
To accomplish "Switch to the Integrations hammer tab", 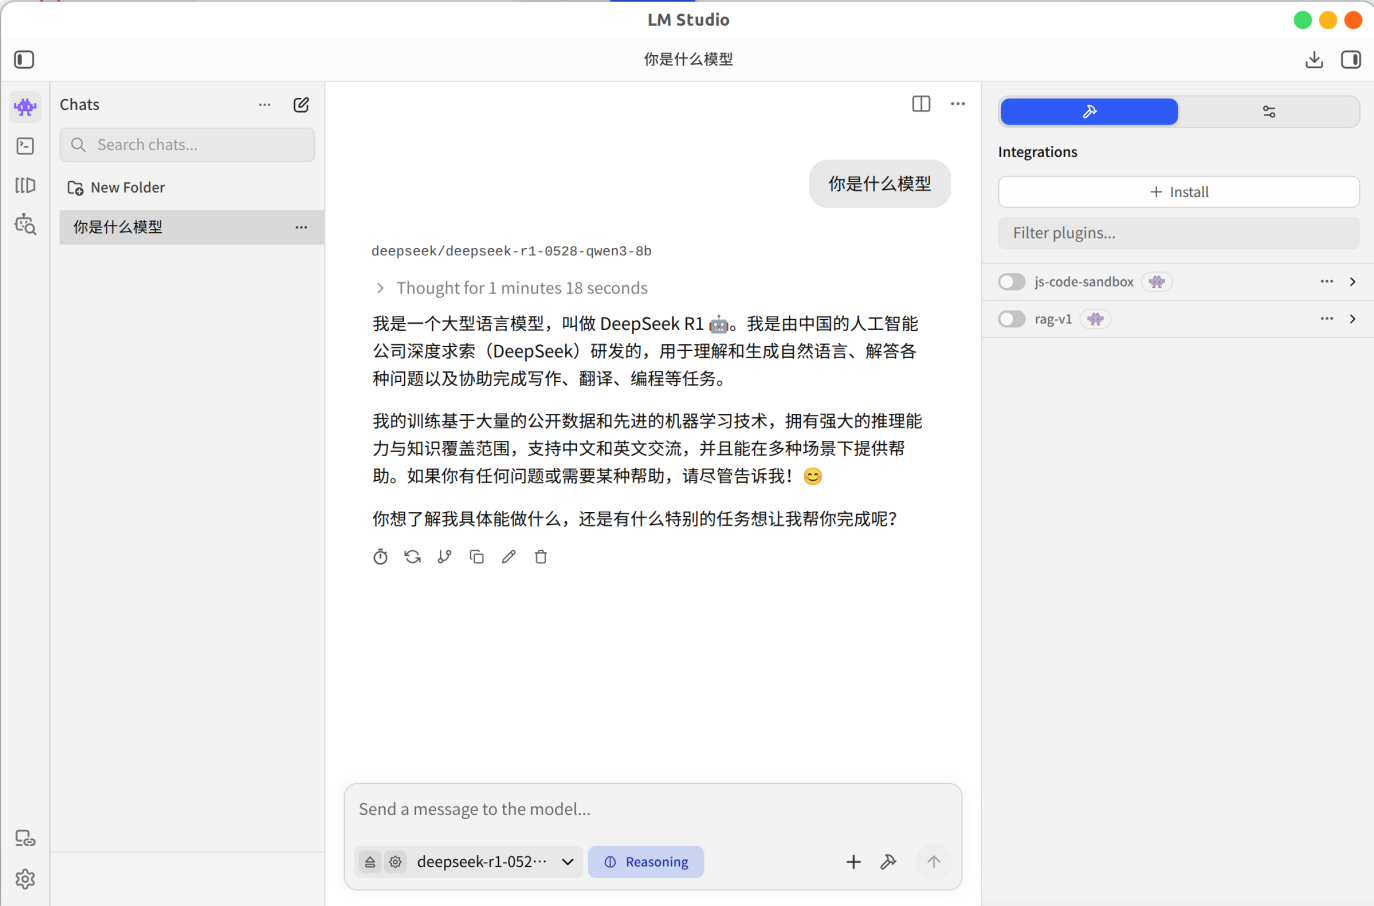I will [x=1089, y=112].
